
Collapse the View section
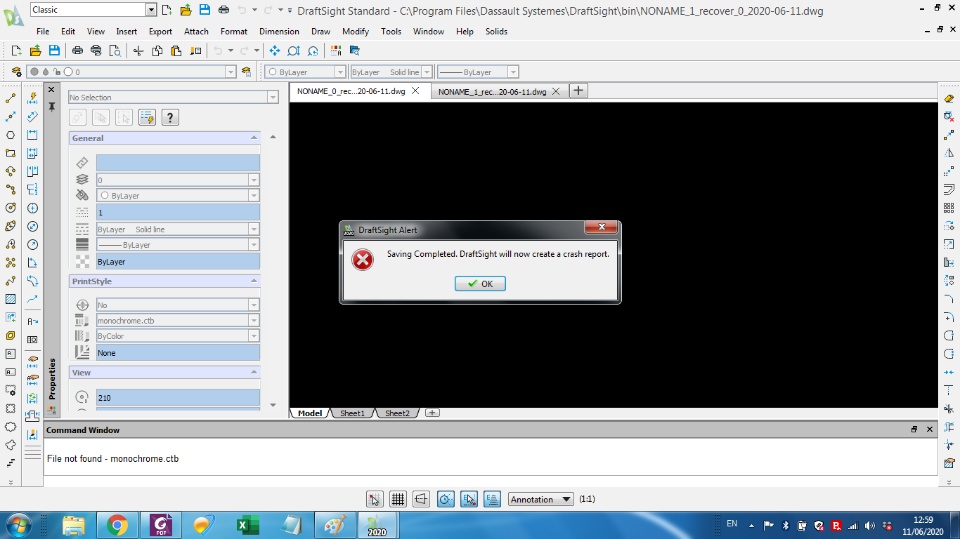coord(253,372)
